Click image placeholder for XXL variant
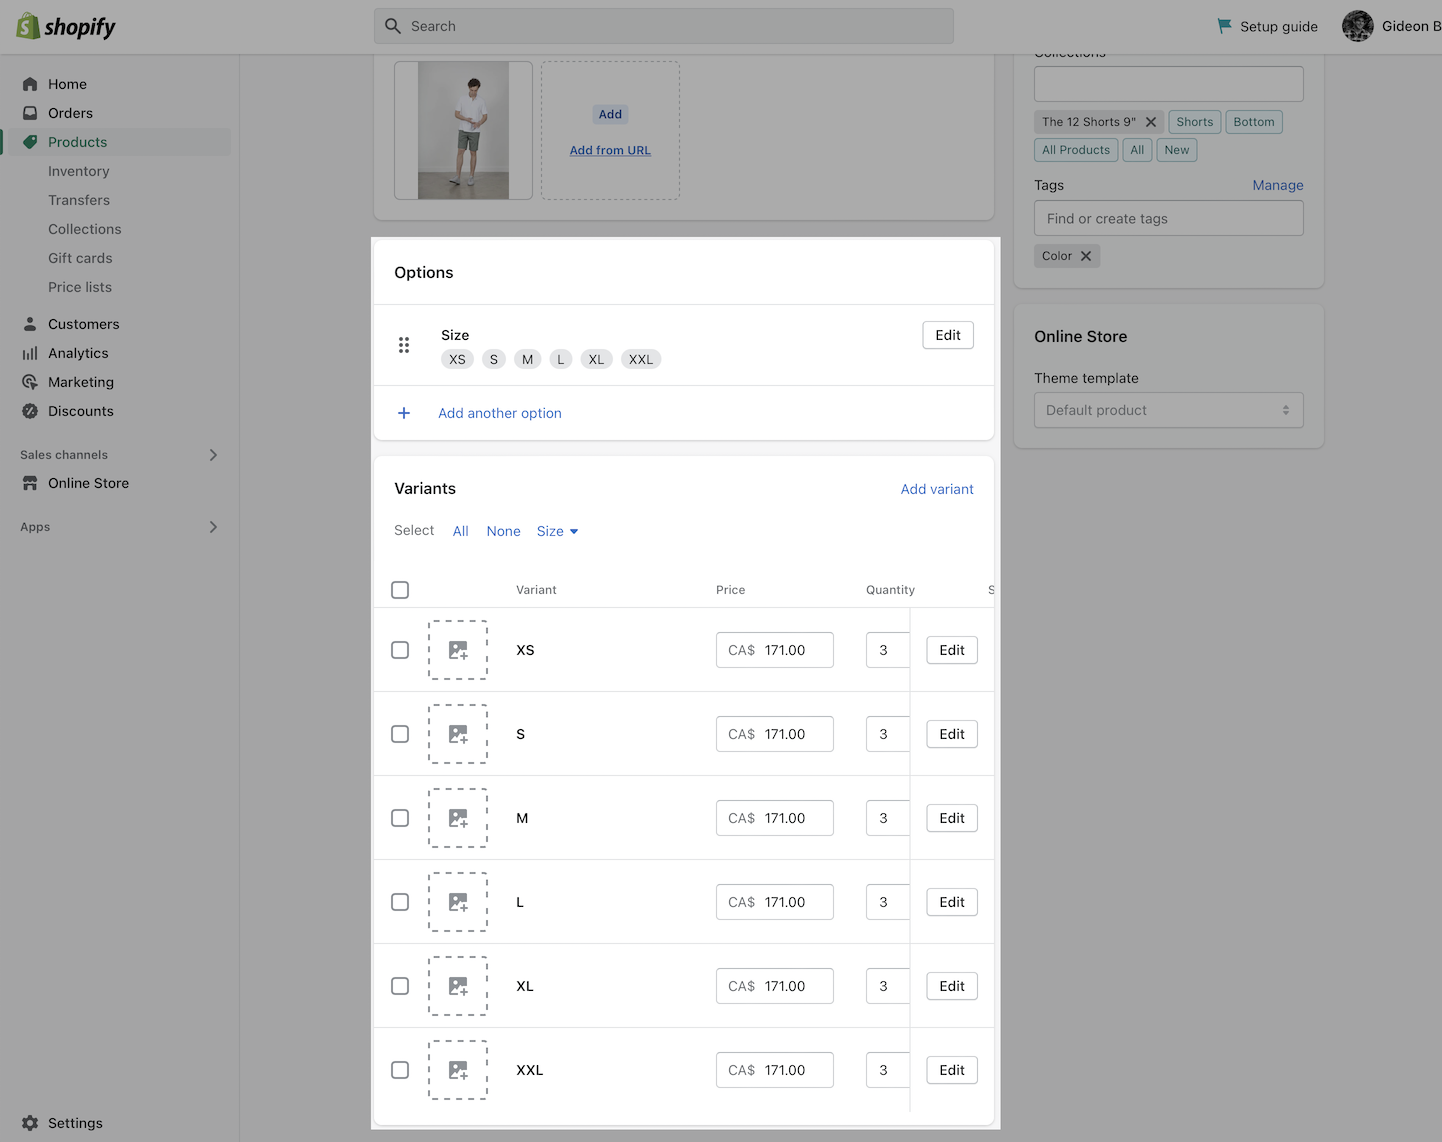Image resolution: width=1442 pixels, height=1142 pixels. tap(458, 1070)
